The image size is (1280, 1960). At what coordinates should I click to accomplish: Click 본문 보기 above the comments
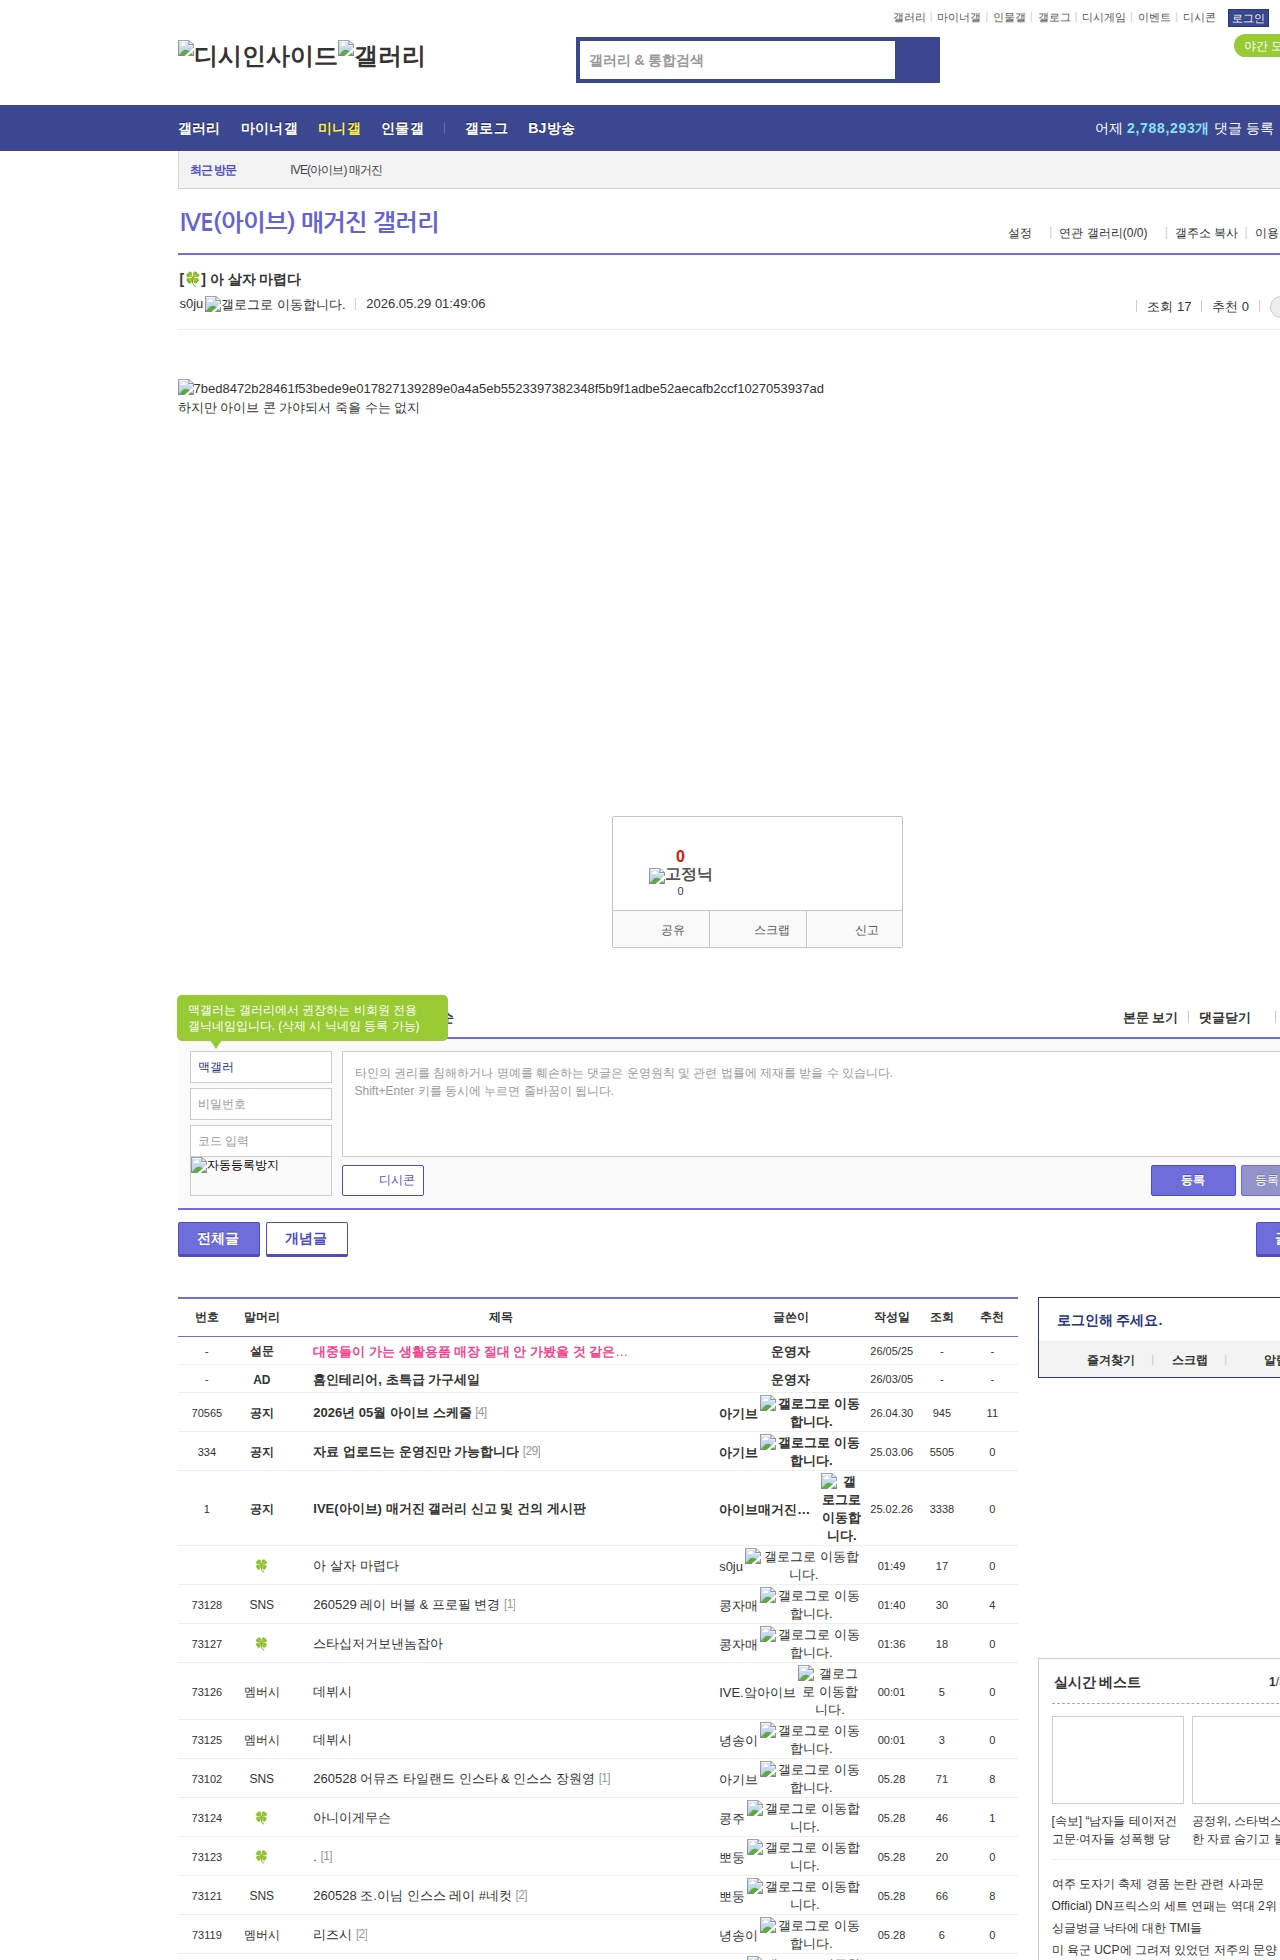[1150, 1018]
